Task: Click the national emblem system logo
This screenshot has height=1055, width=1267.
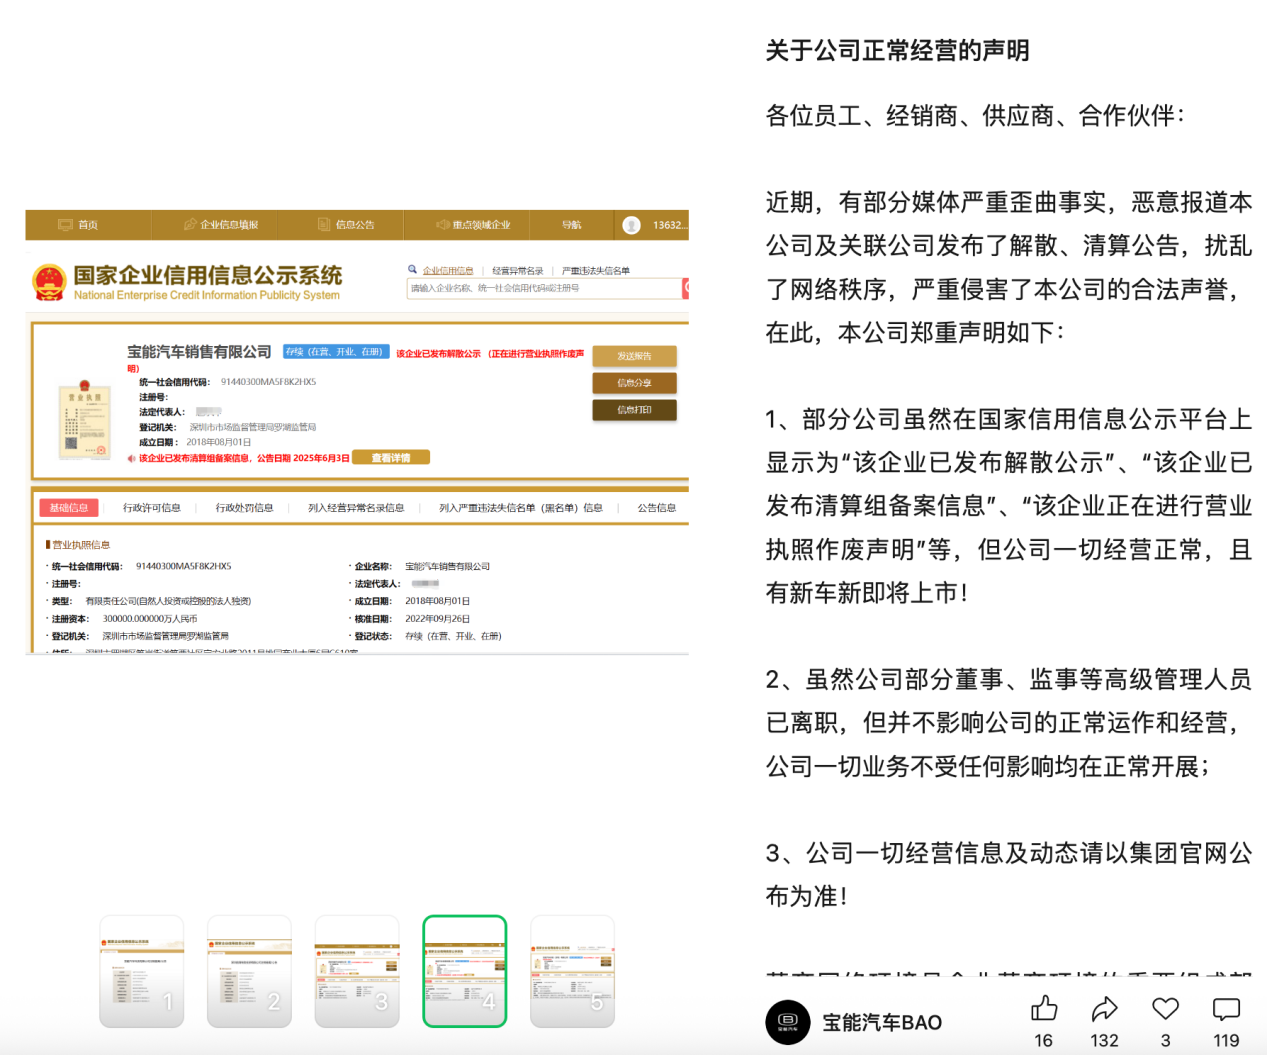Action: tap(49, 283)
